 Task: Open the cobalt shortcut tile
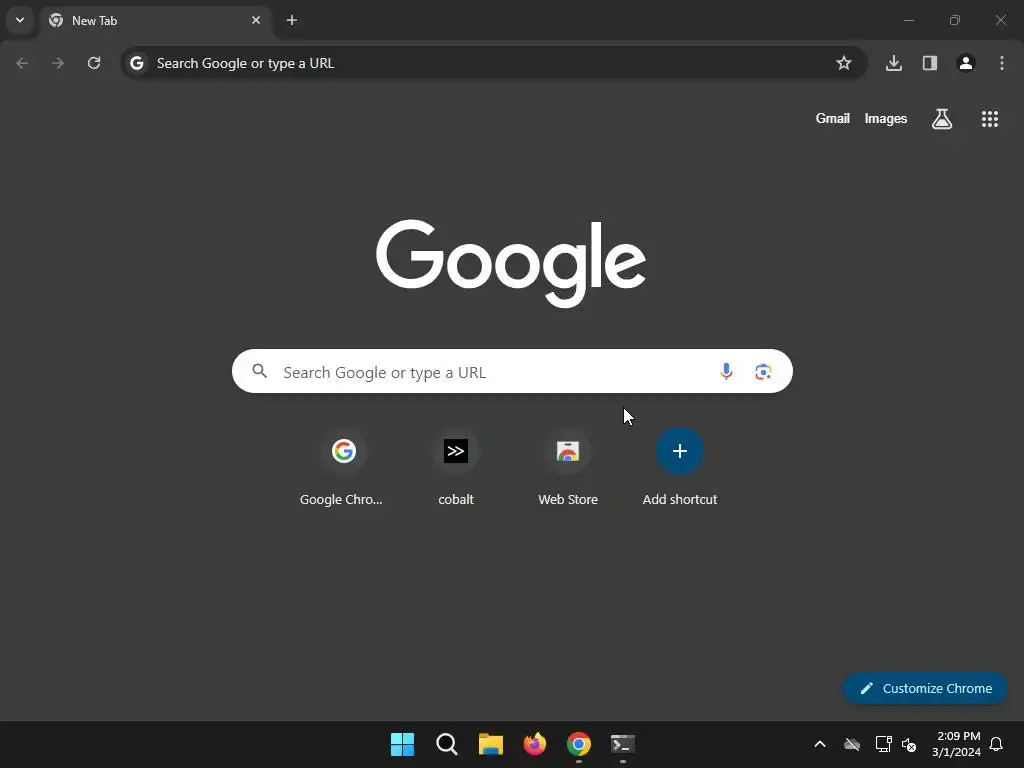point(456,468)
